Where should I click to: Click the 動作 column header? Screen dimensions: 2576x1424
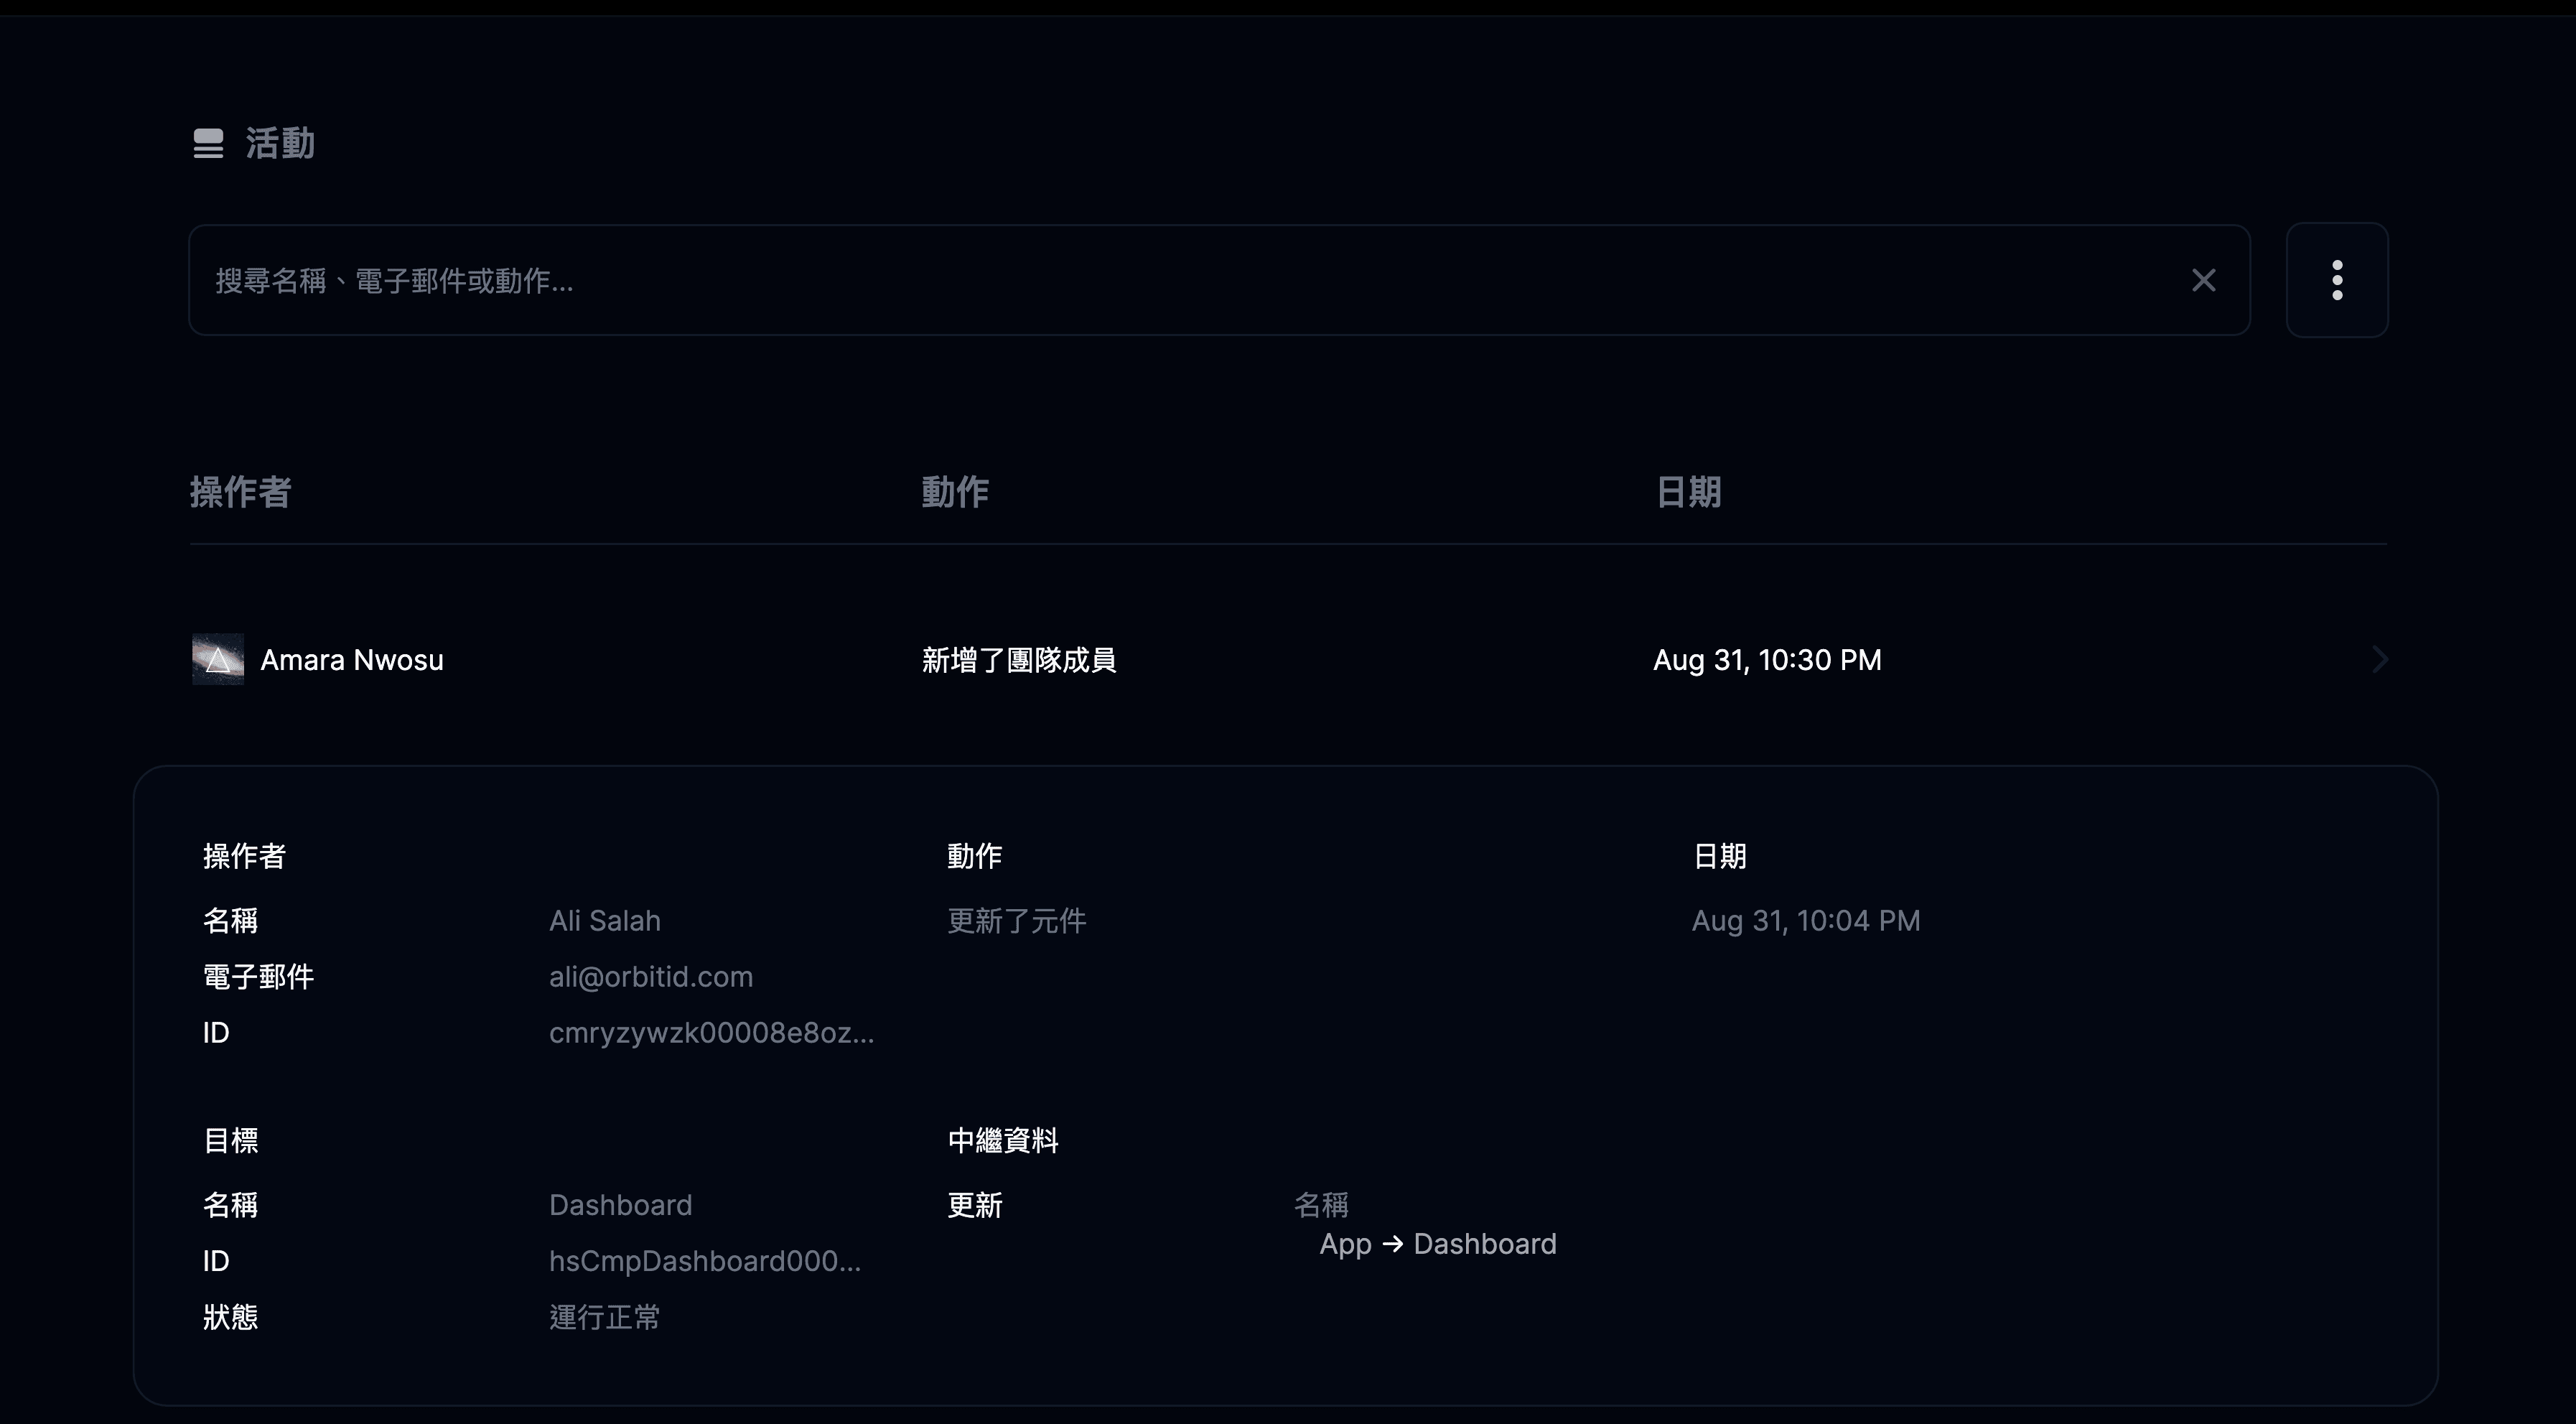coord(955,492)
